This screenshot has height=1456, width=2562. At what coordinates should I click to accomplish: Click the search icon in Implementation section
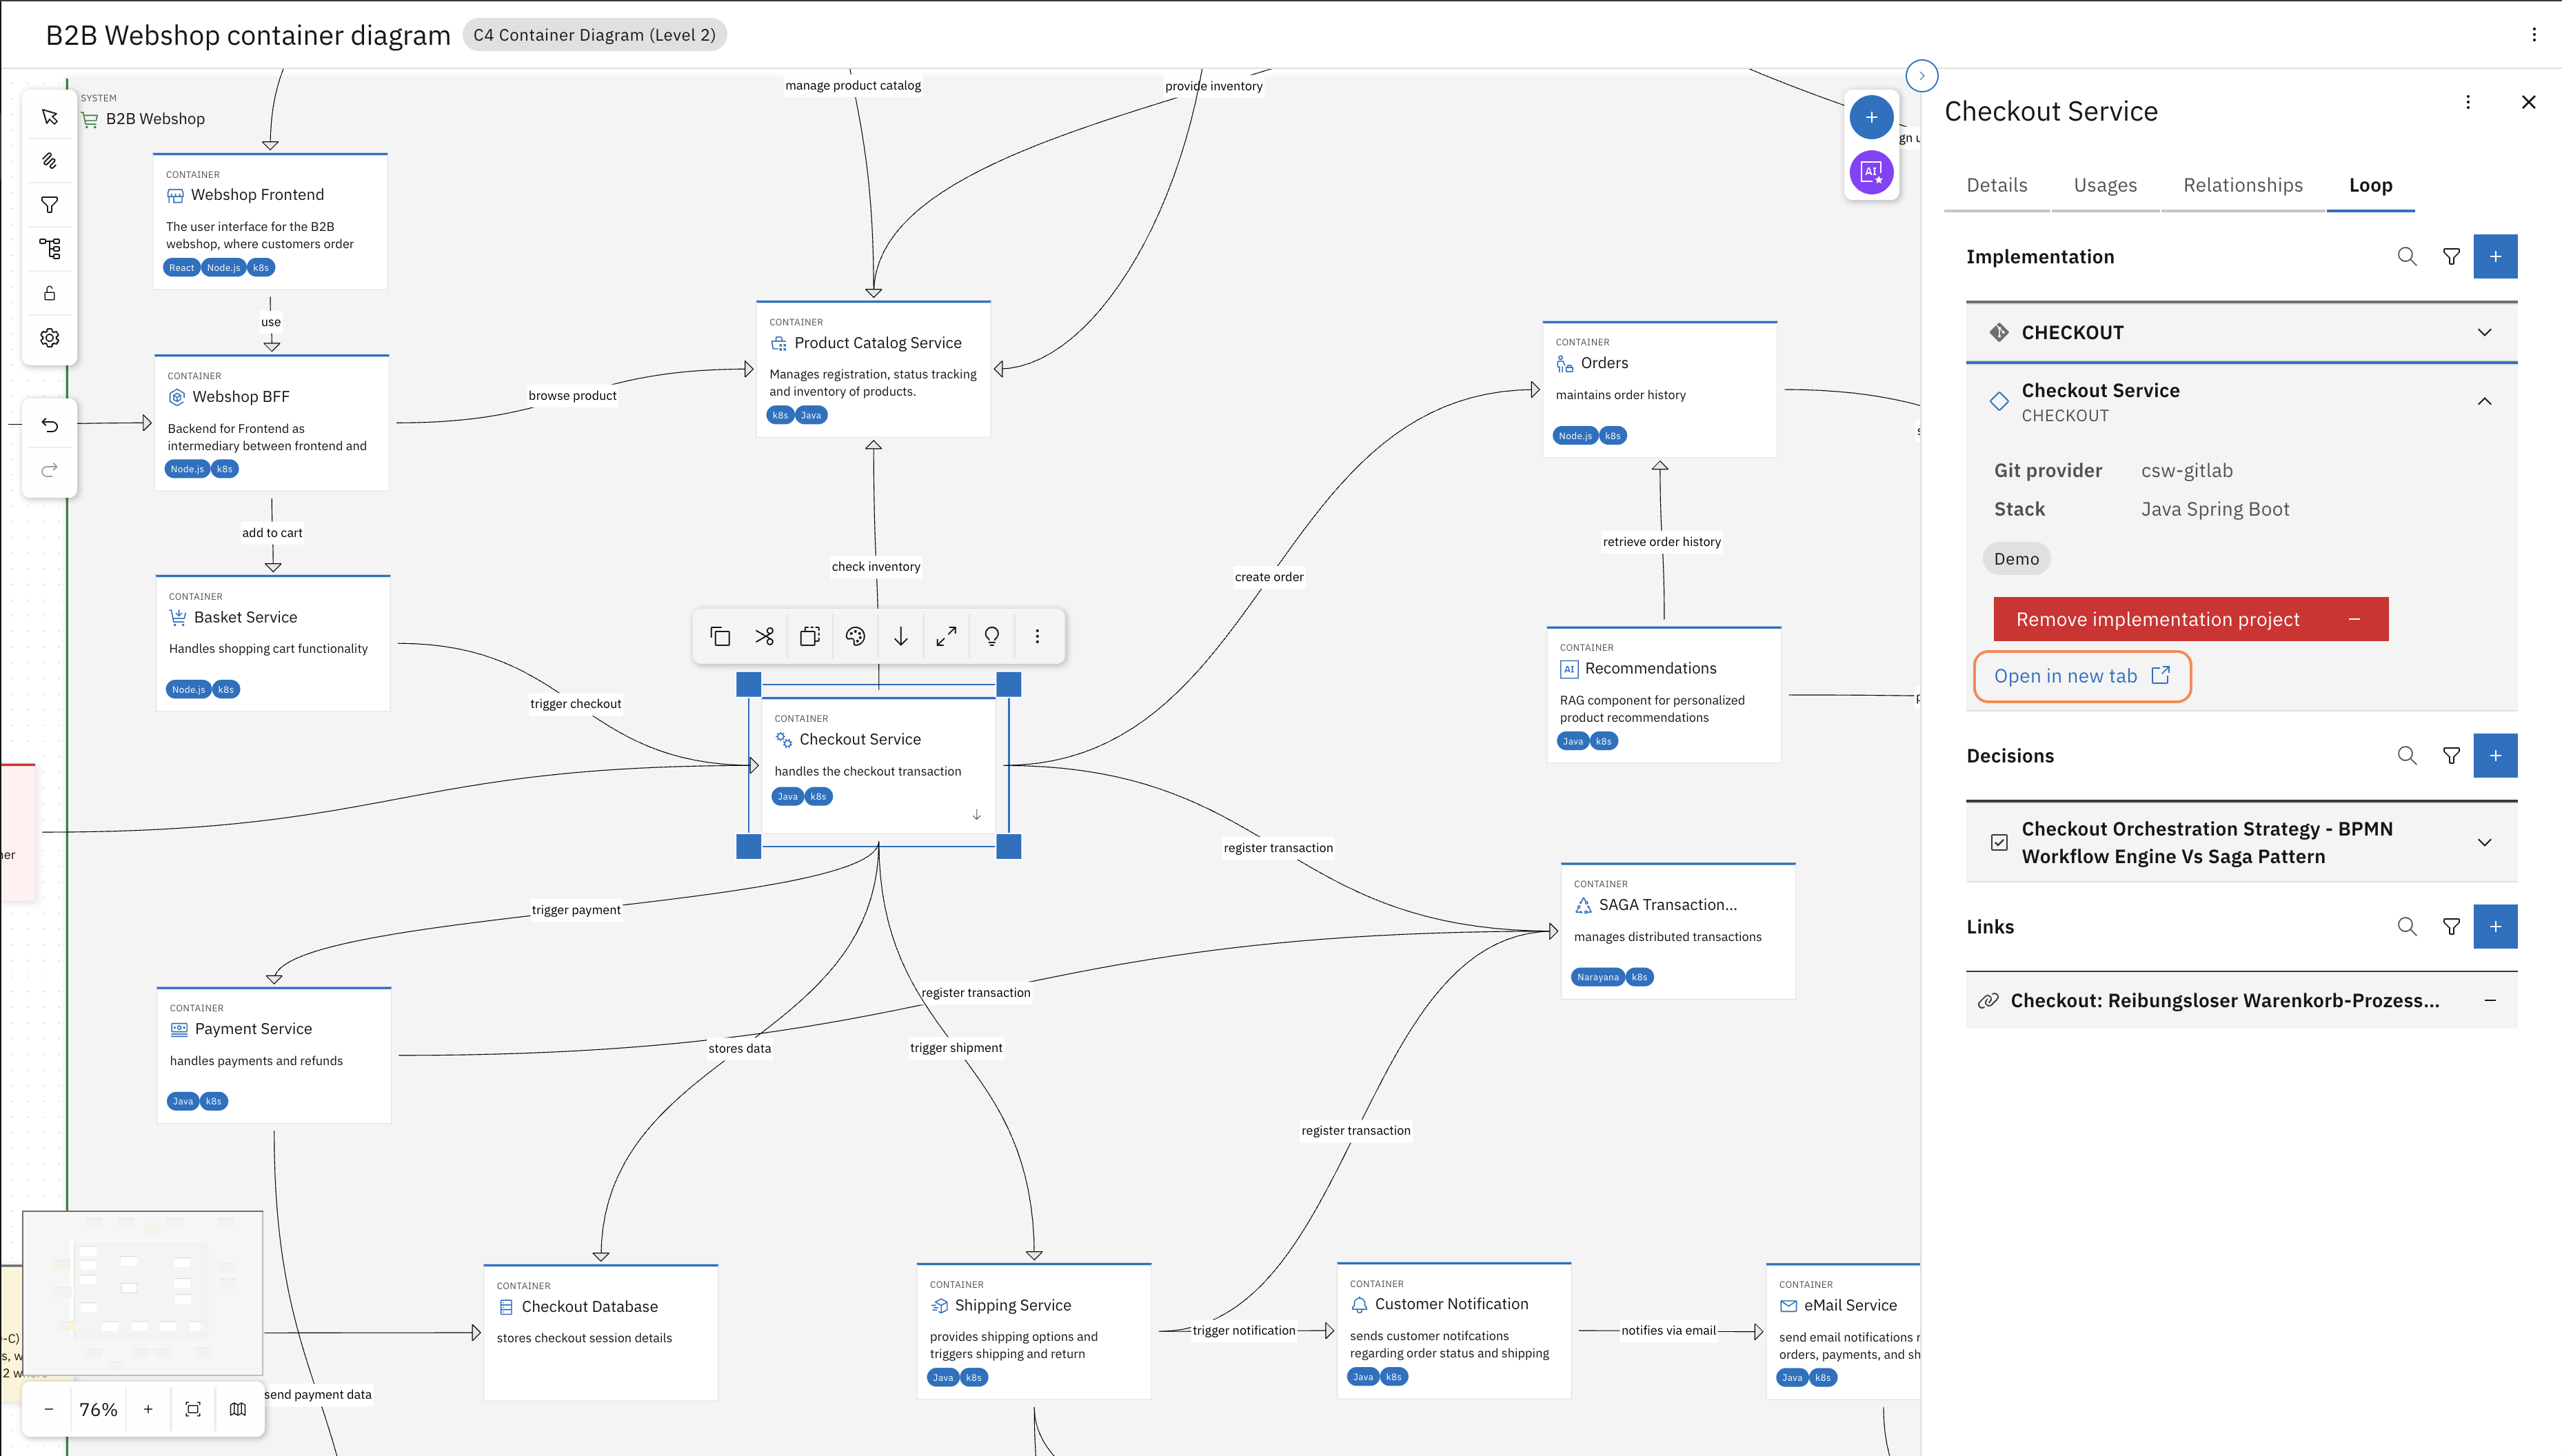2407,256
